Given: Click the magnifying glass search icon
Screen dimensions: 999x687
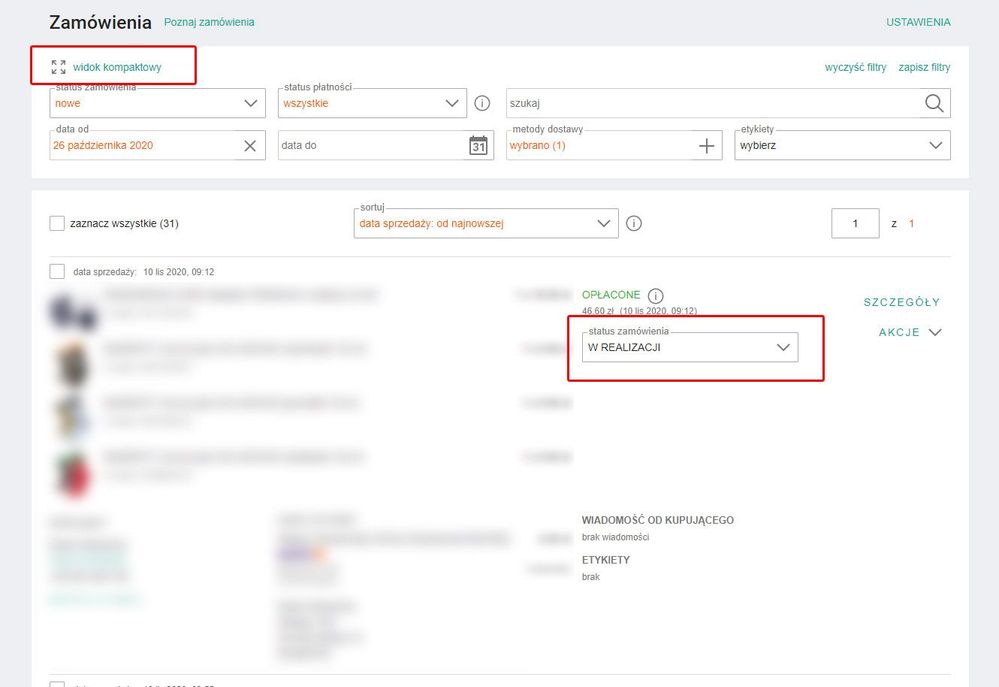Looking at the screenshot, I should (933, 103).
